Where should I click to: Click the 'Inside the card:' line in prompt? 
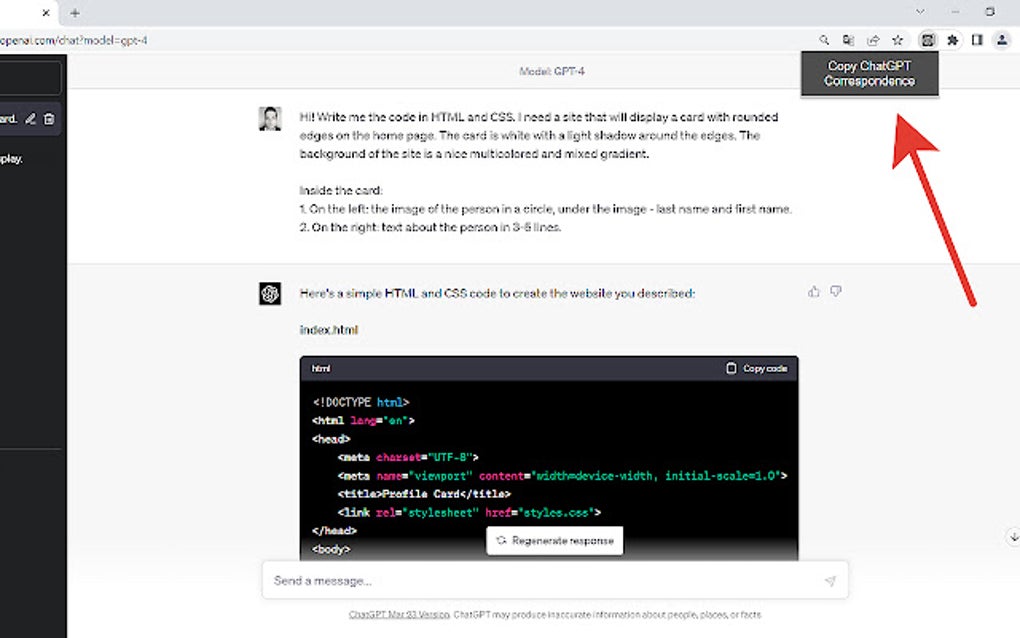click(x=341, y=191)
